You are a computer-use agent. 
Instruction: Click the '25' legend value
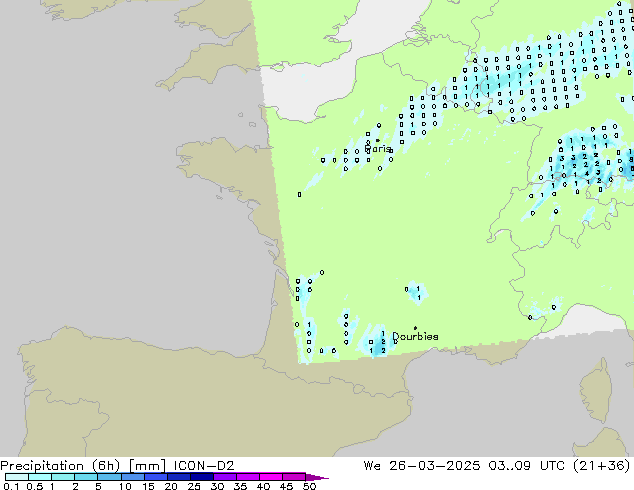(194, 486)
